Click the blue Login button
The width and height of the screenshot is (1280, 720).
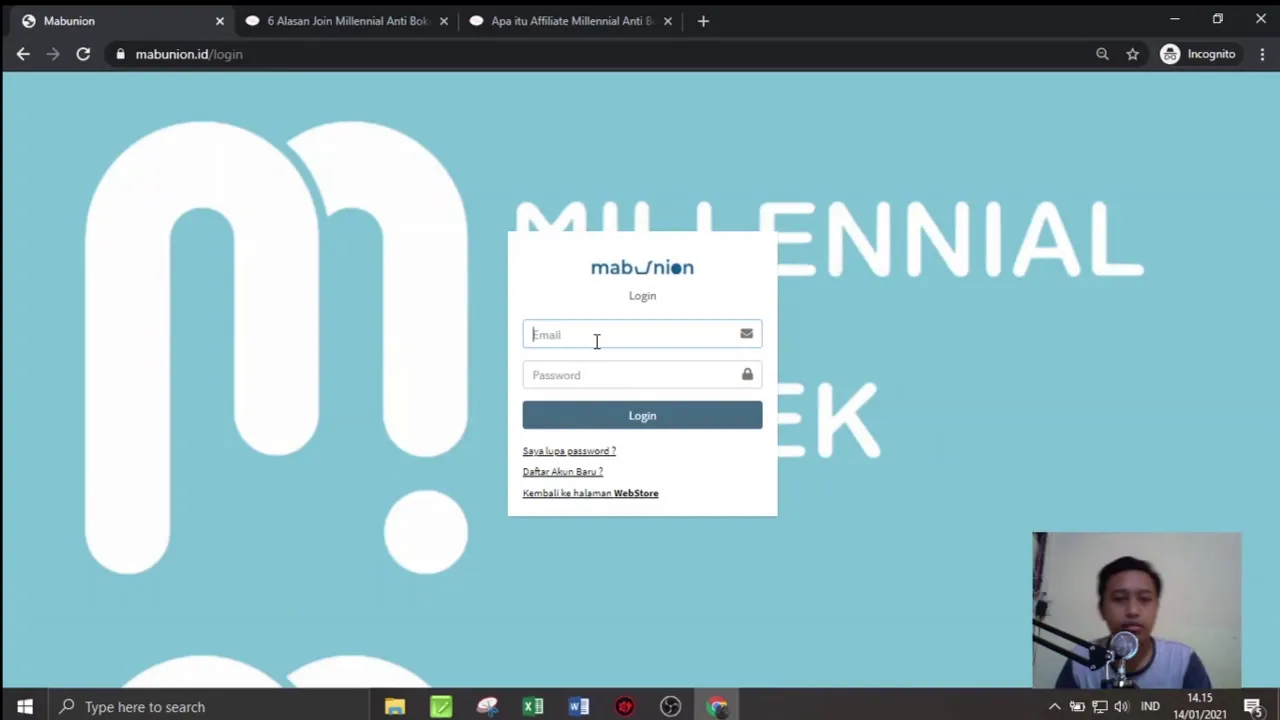tap(642, 415)
